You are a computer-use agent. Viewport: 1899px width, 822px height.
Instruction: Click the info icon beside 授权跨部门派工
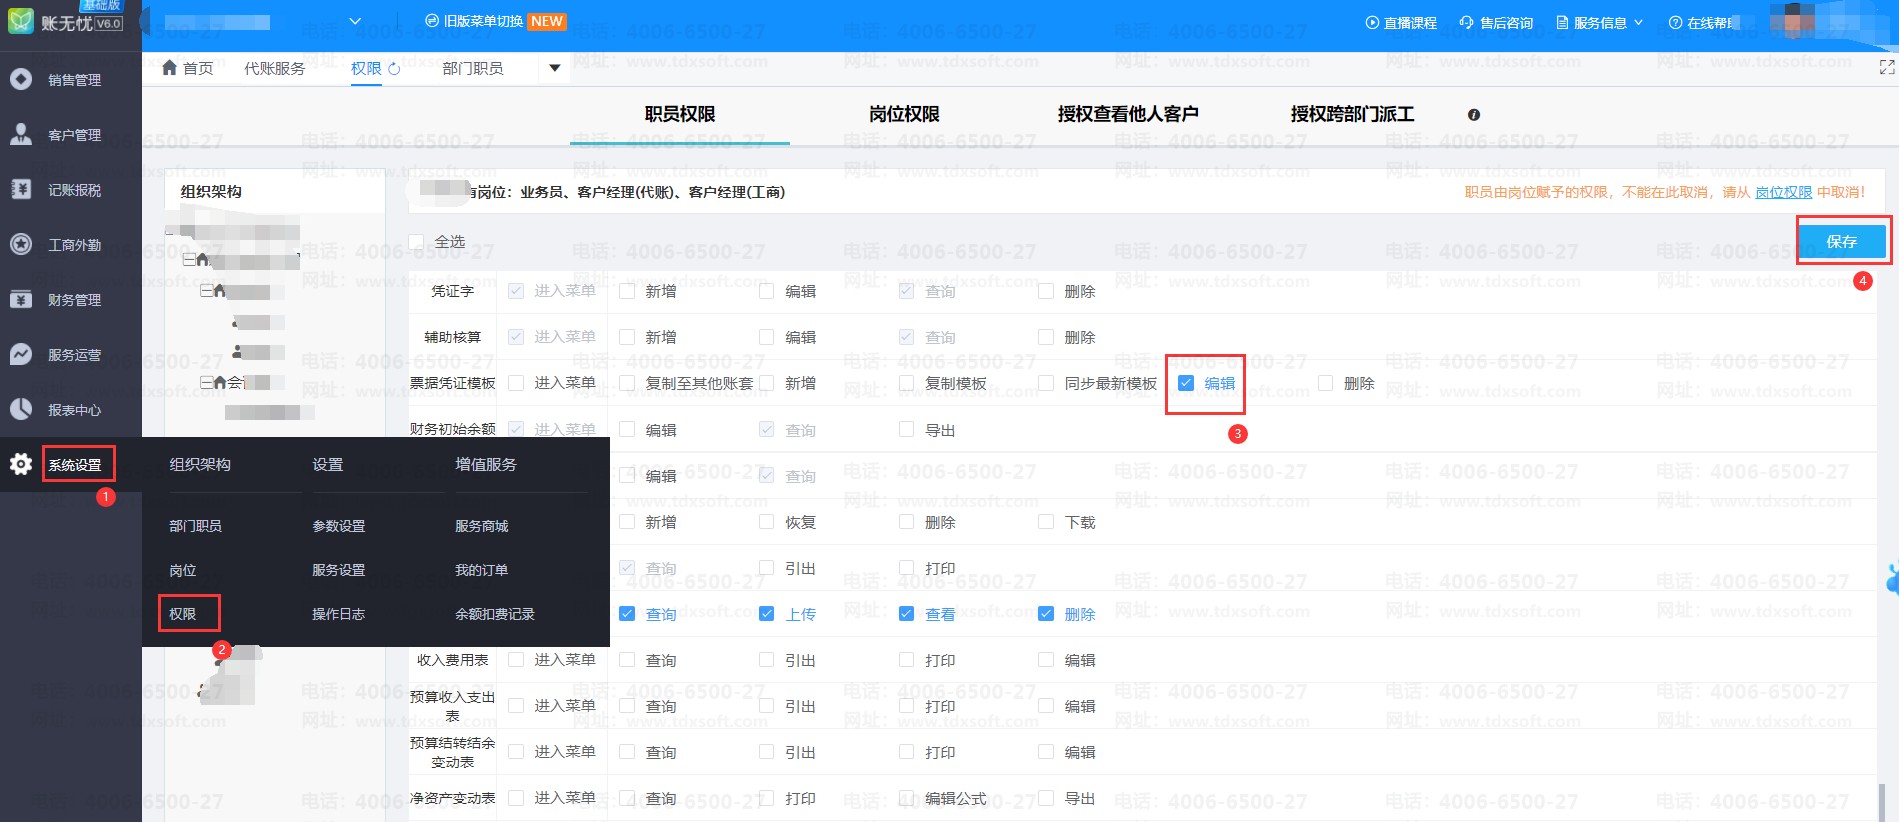click(x=1473, y=115)
